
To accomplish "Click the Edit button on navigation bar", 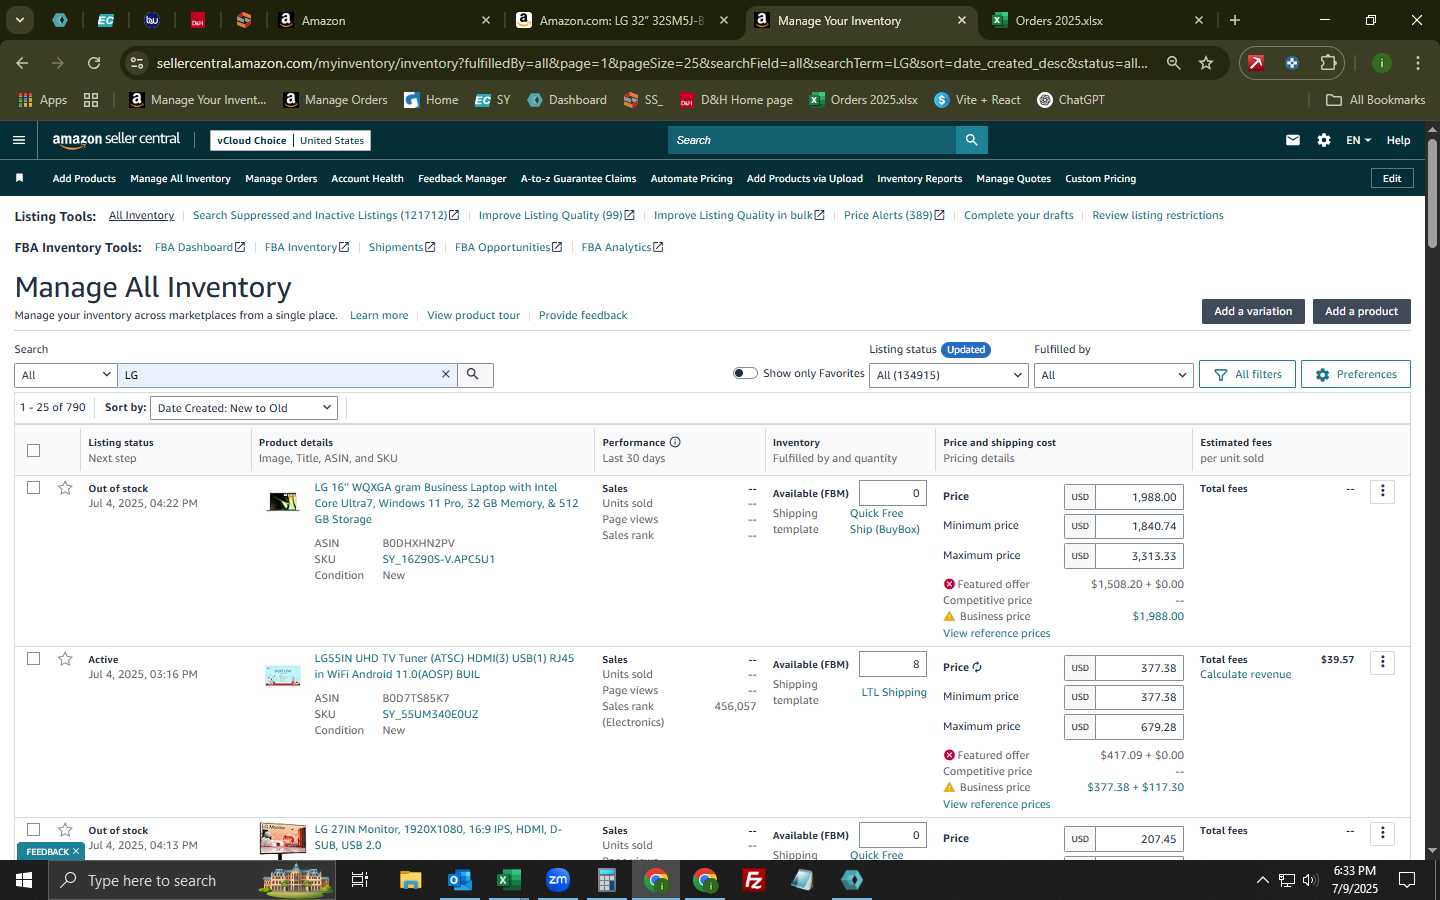I will coord(1391,178).
